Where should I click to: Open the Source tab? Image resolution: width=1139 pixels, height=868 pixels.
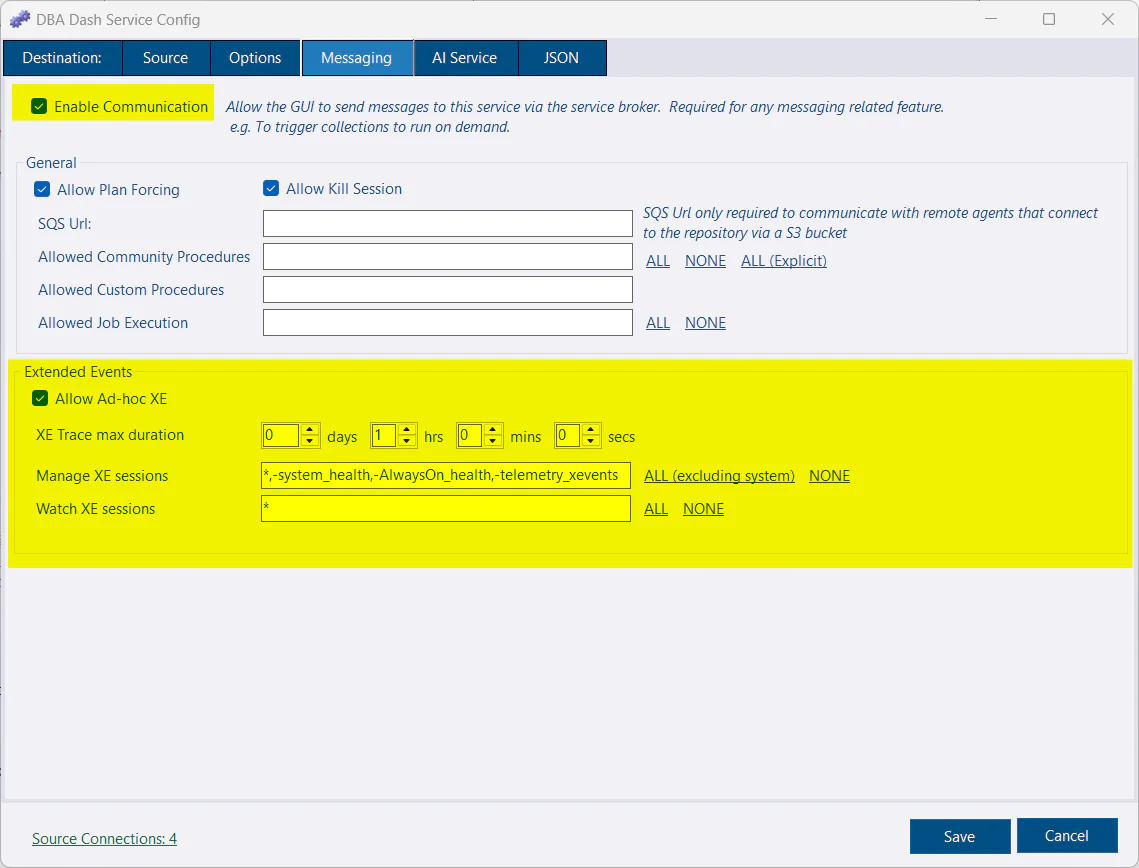click(x=166, y=58)
